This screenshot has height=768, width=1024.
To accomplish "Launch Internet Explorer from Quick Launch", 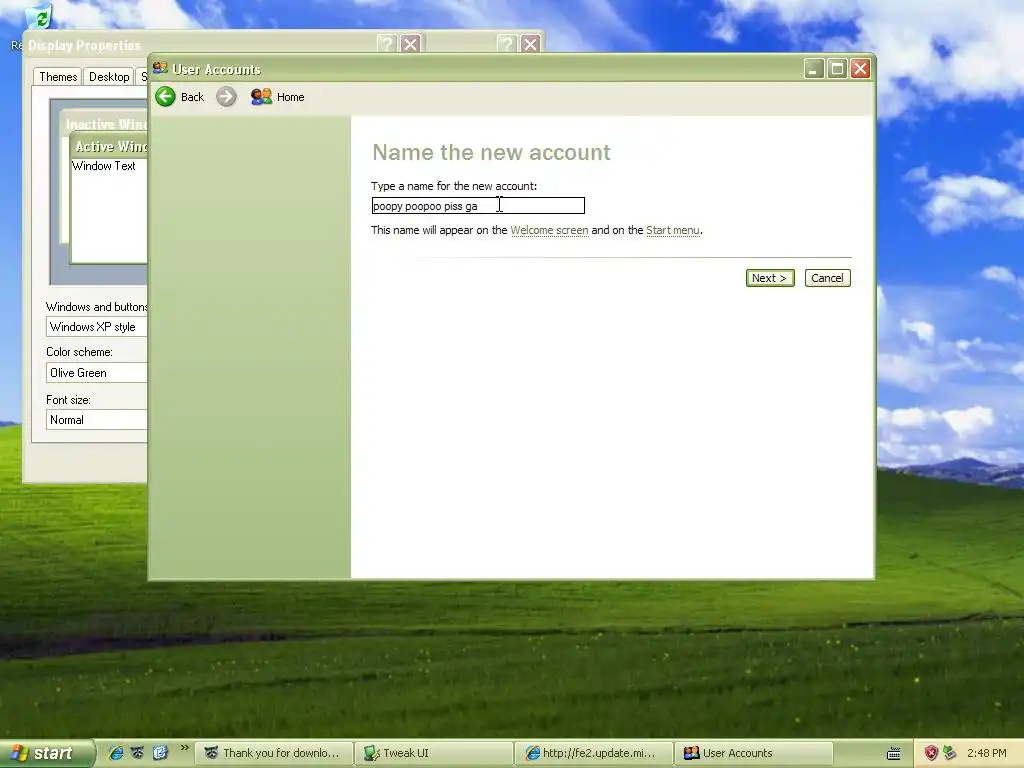I will click(116, 753).
